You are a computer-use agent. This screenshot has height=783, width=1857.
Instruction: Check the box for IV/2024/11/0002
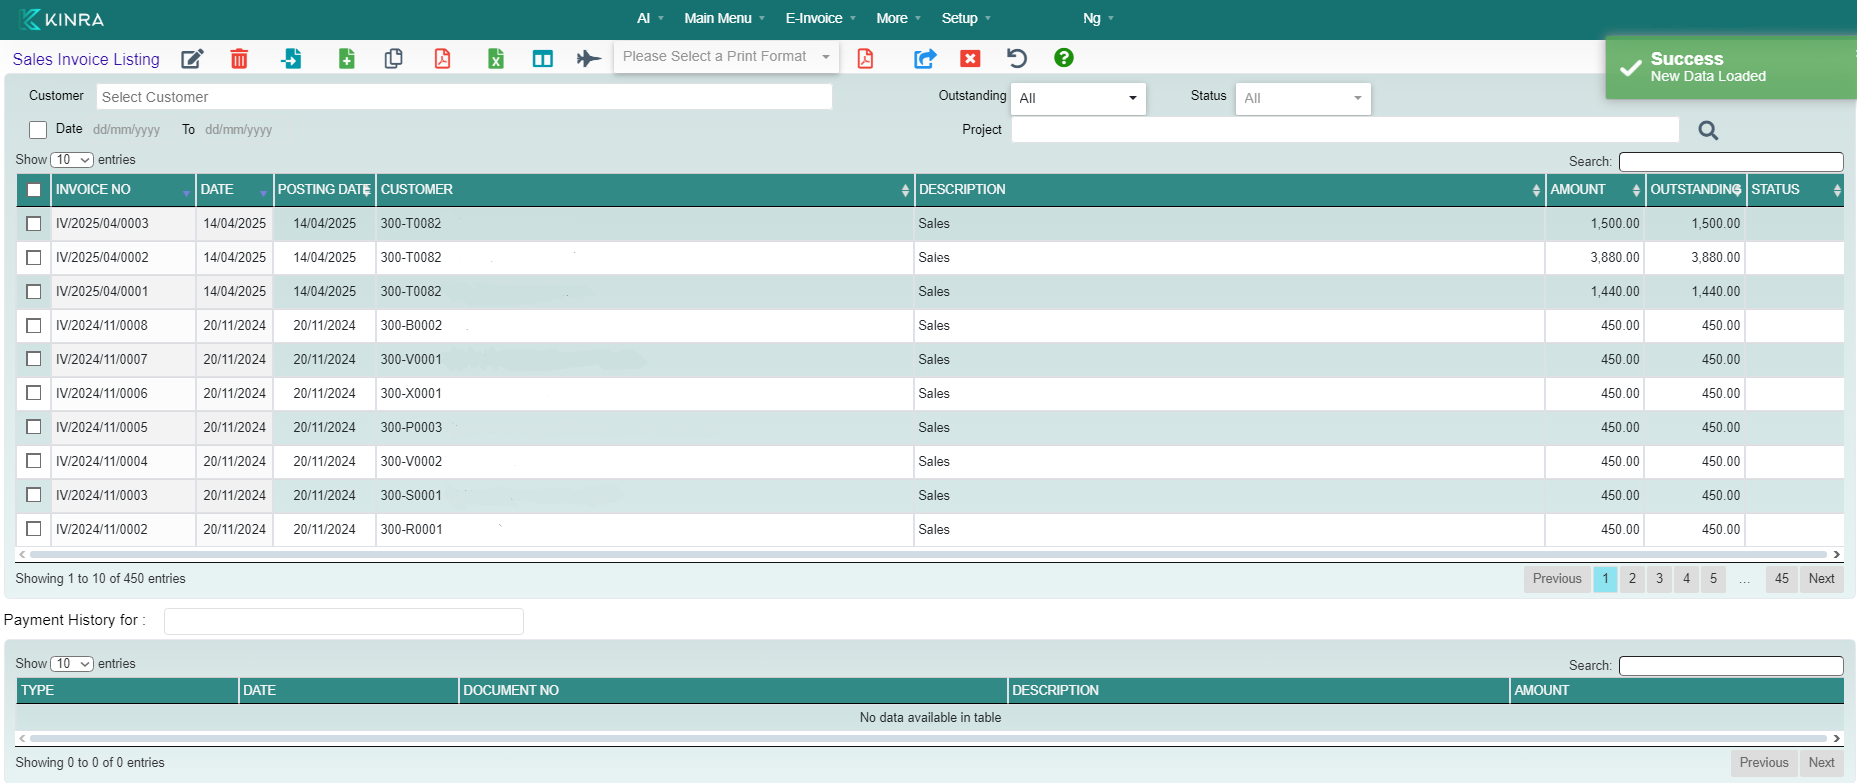point(34,529)
